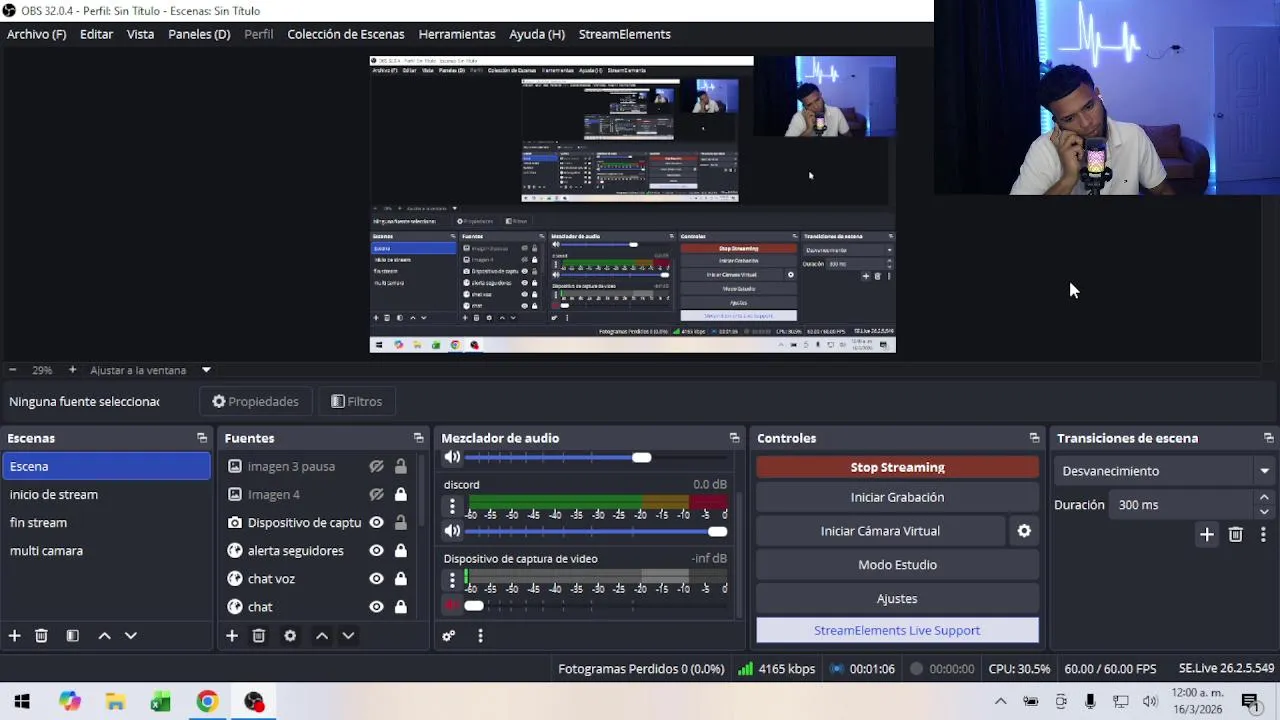Move scene up in the Escenas toolbar
This screenshot has width=1280, height=720.
104,636
